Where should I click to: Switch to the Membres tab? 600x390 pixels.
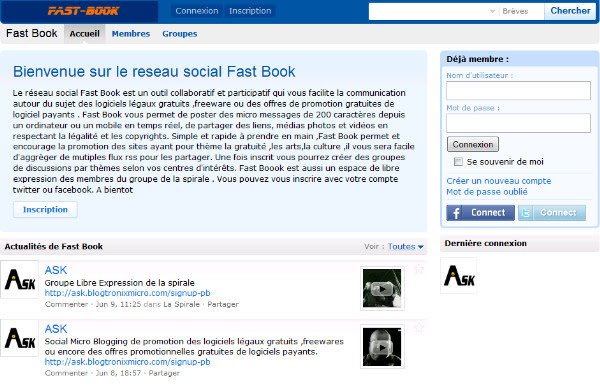[131, 34]
